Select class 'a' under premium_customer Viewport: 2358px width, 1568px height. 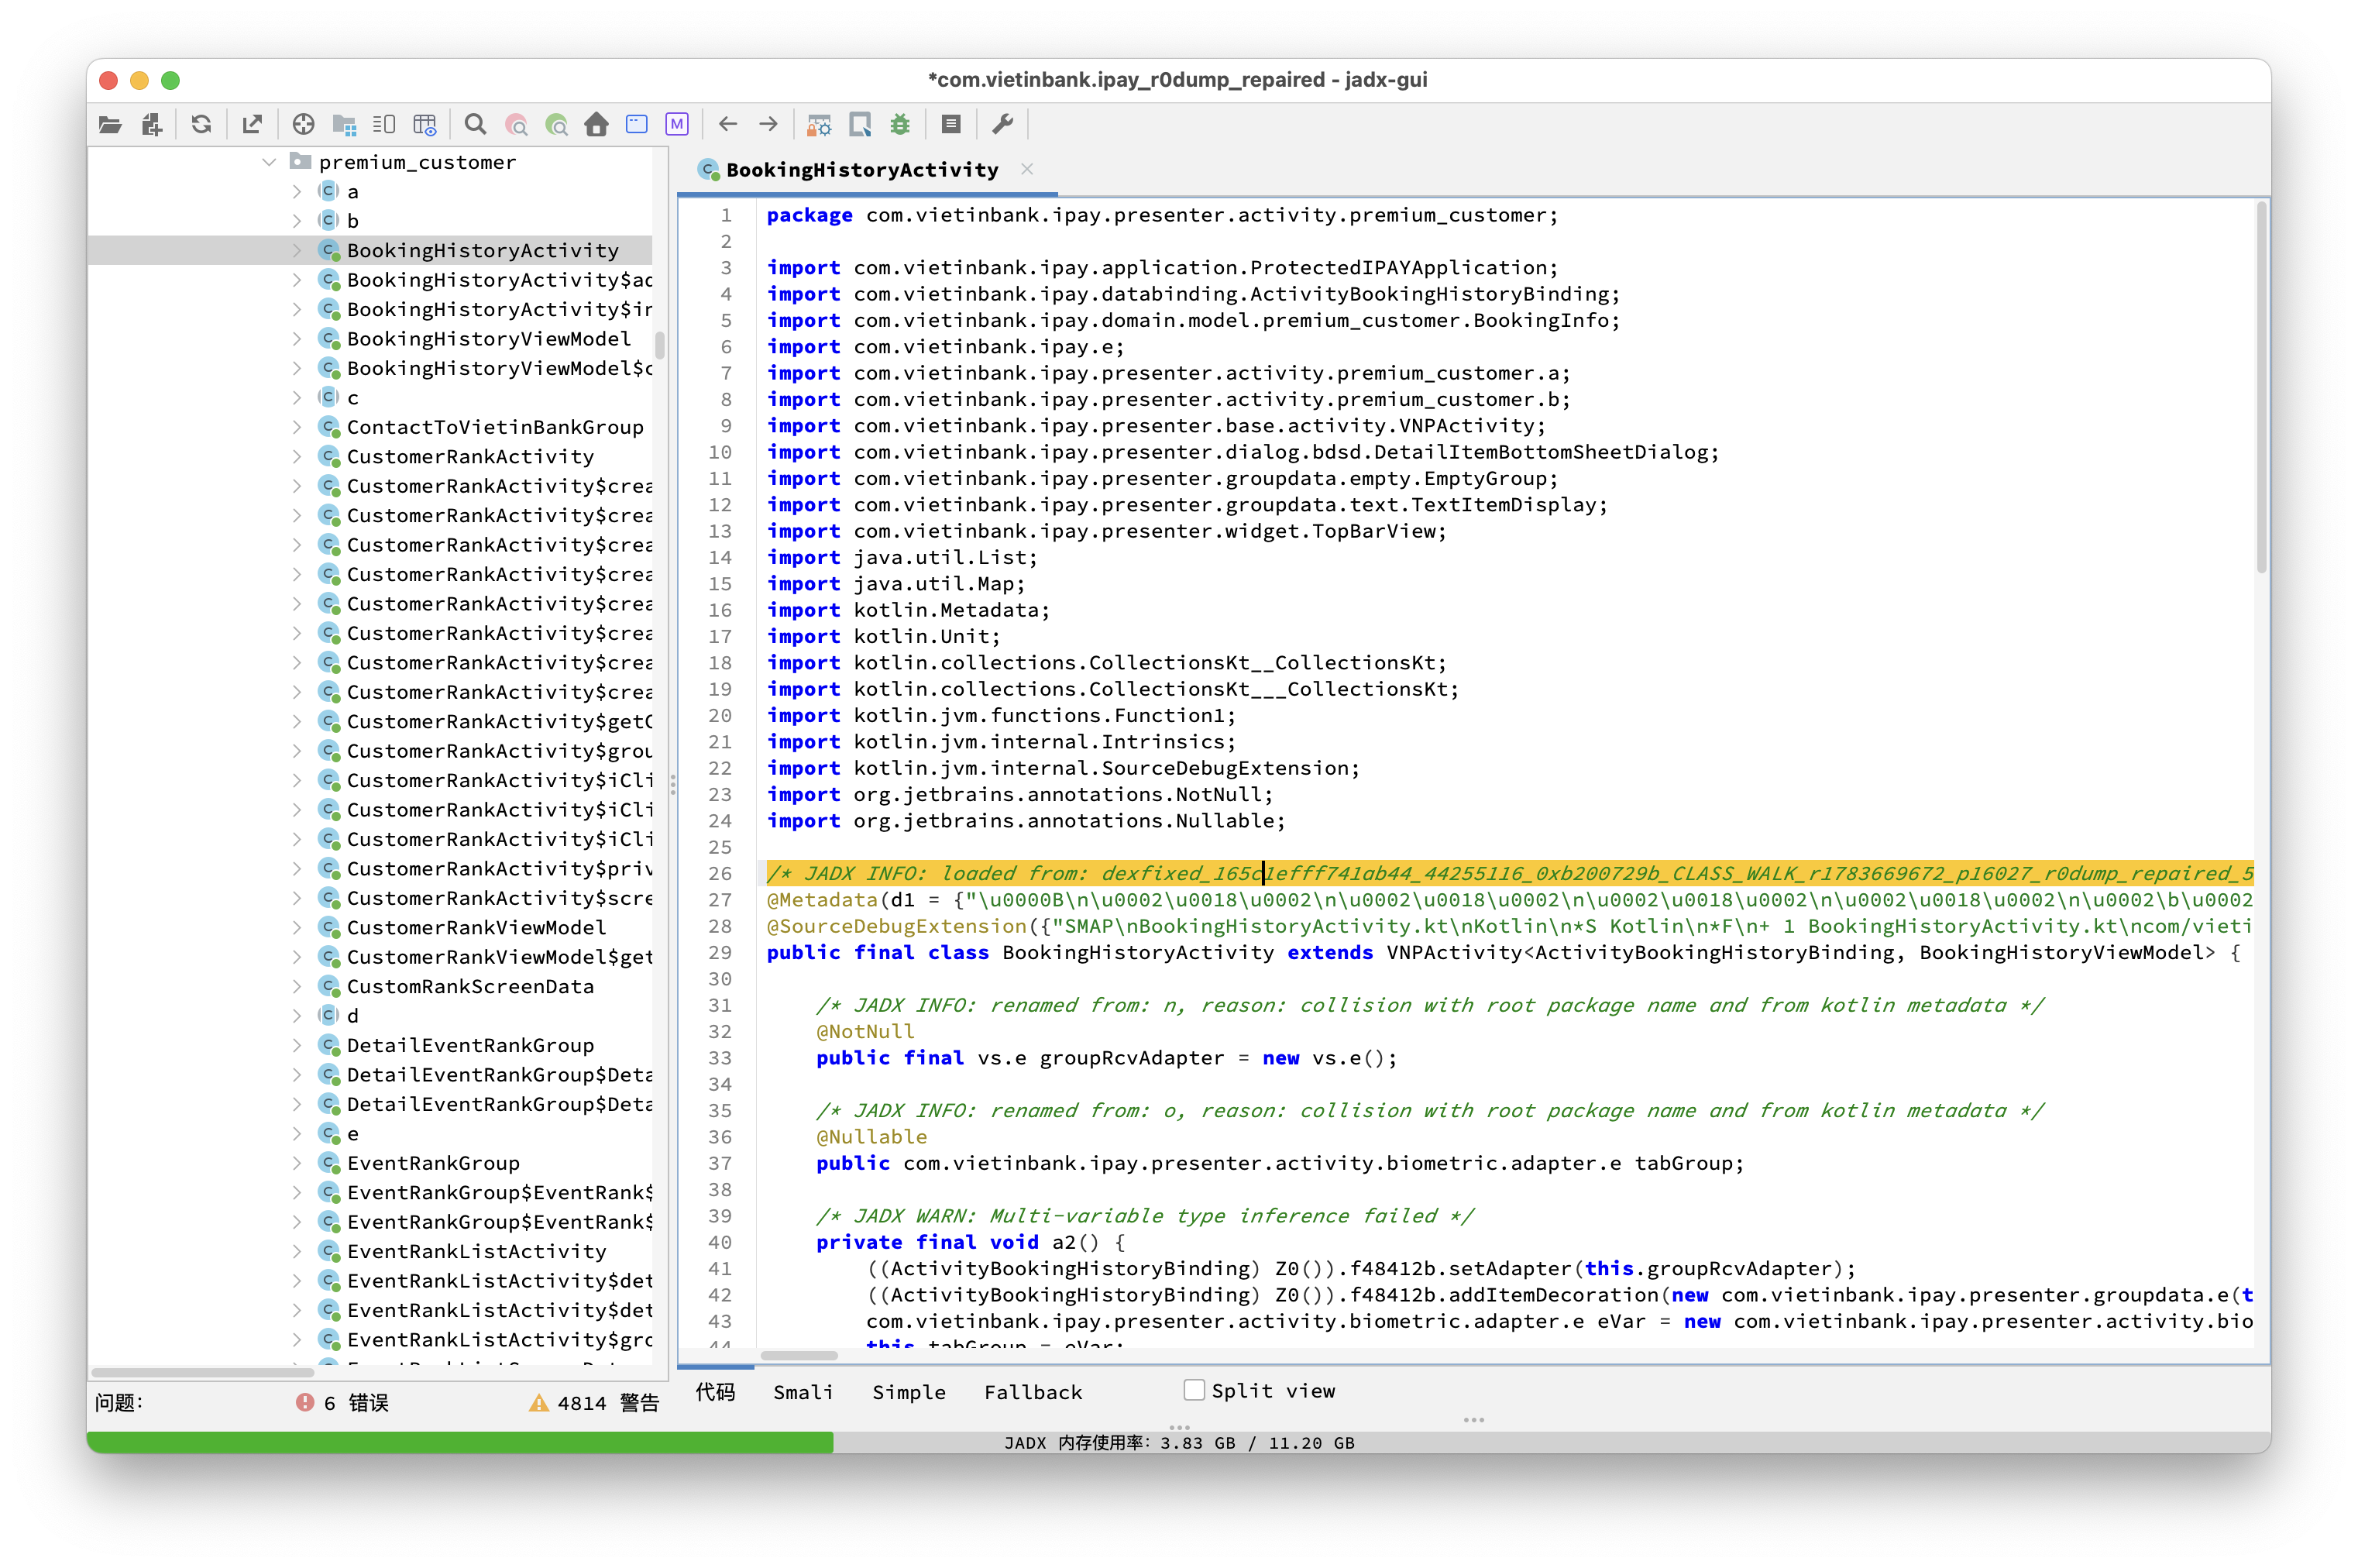click(x=352, y=192)
